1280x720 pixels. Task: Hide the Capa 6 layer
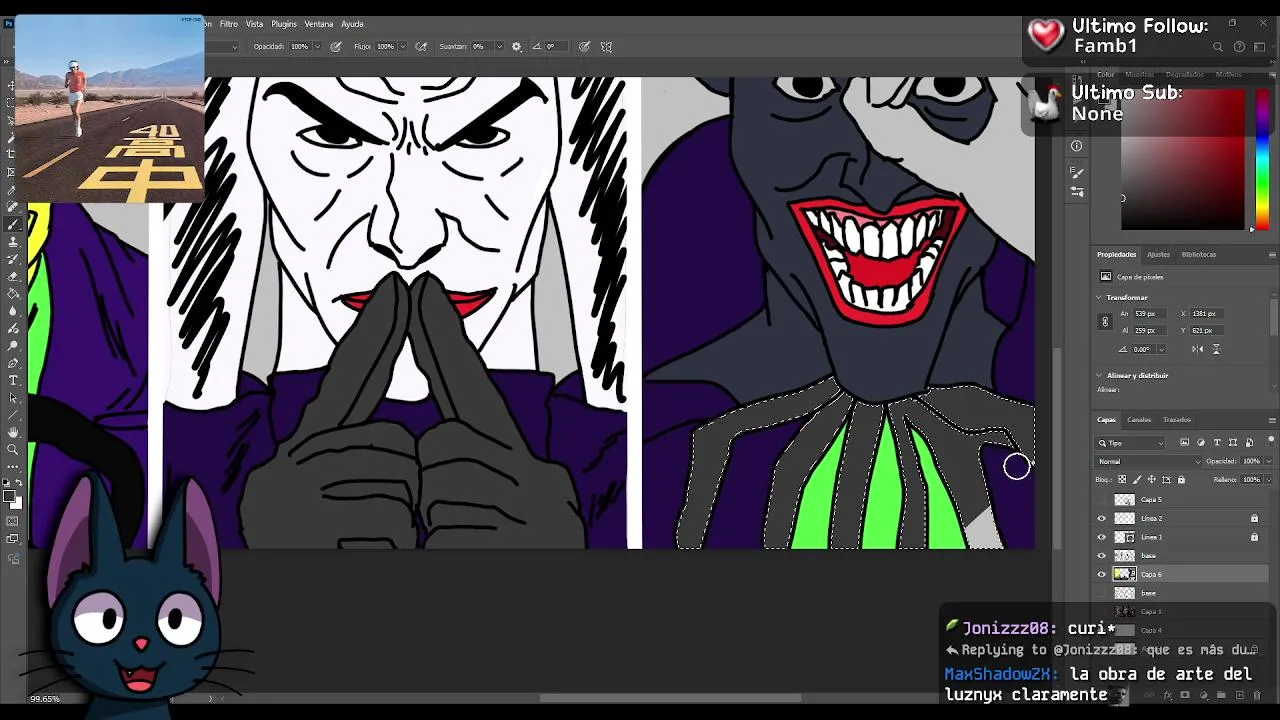point(1102,574)
